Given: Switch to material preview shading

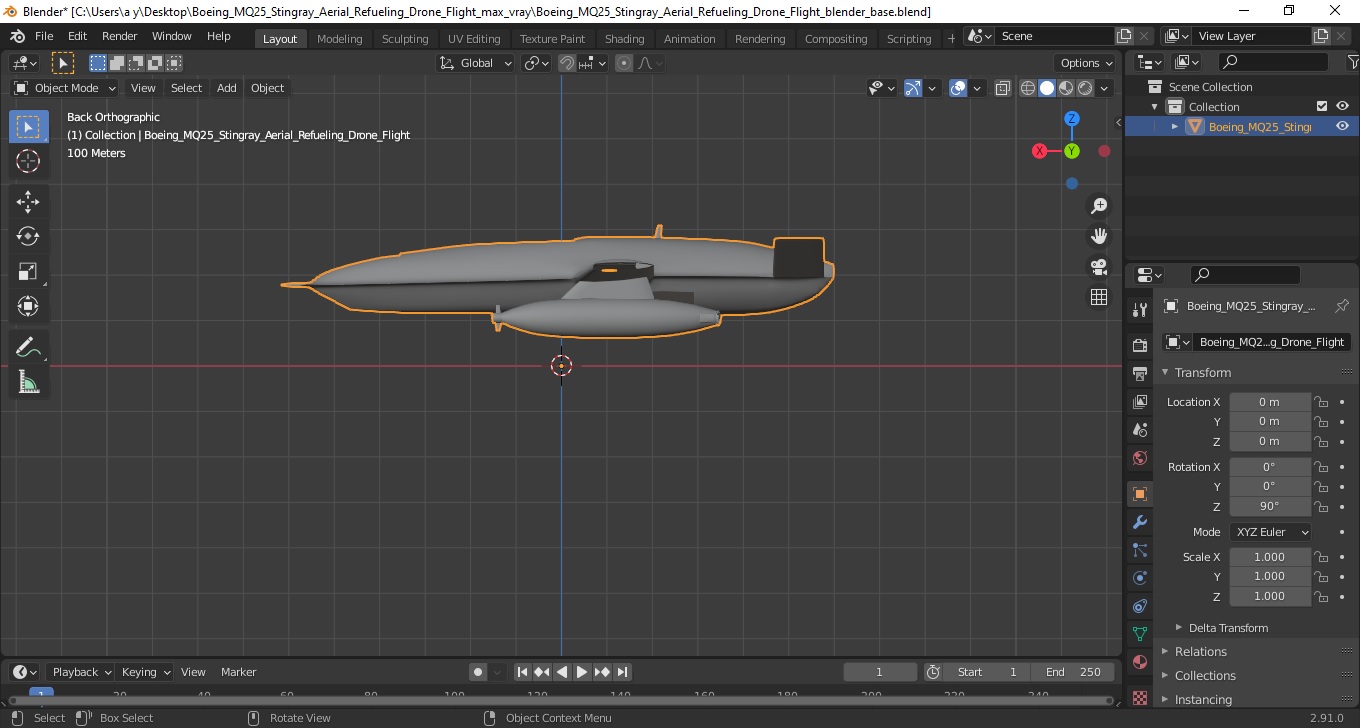Looking at the screenshot, I should pos(1066,88).
